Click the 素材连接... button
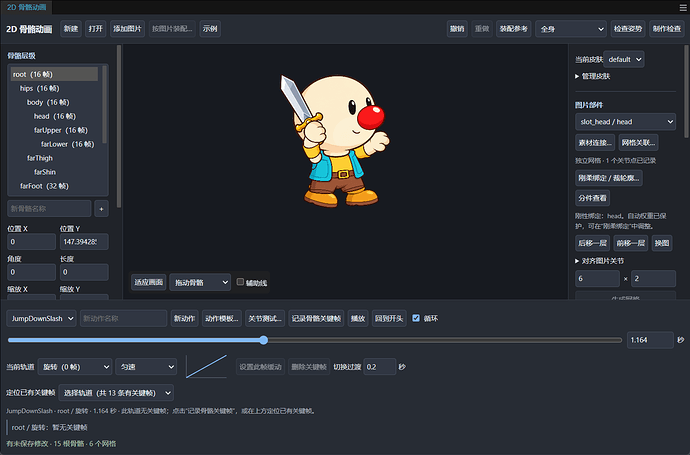Image resolution: width=690 pixels, height=455 pixels. click(x=595, y=143)
